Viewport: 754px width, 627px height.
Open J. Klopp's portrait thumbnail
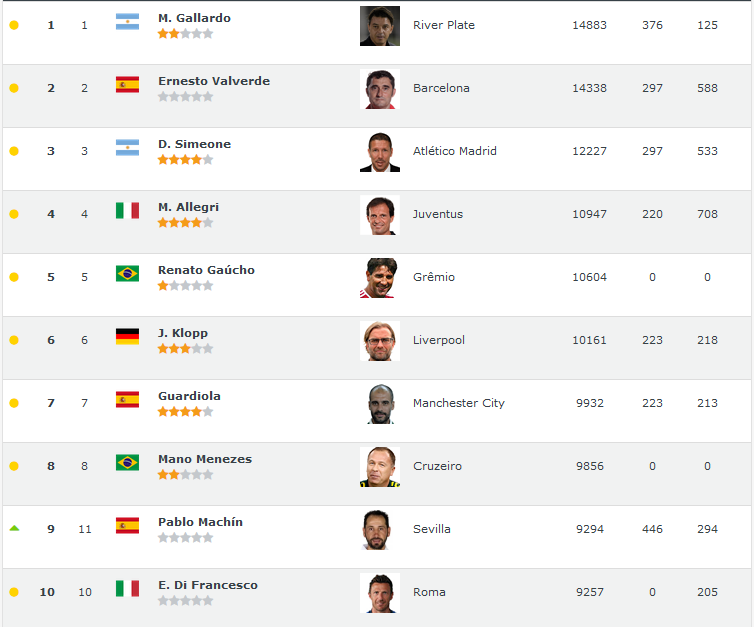pos(380,341)
